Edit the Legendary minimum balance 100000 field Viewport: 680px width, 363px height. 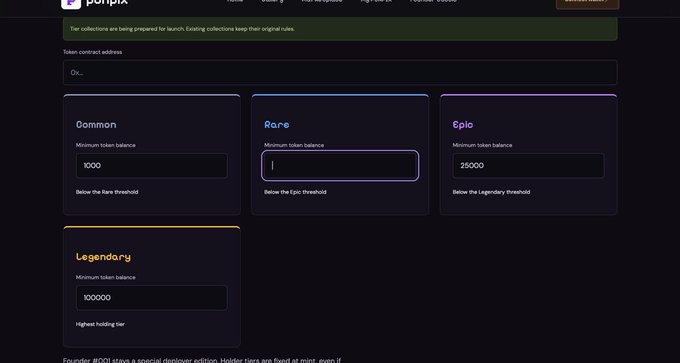tap(152, 298)
